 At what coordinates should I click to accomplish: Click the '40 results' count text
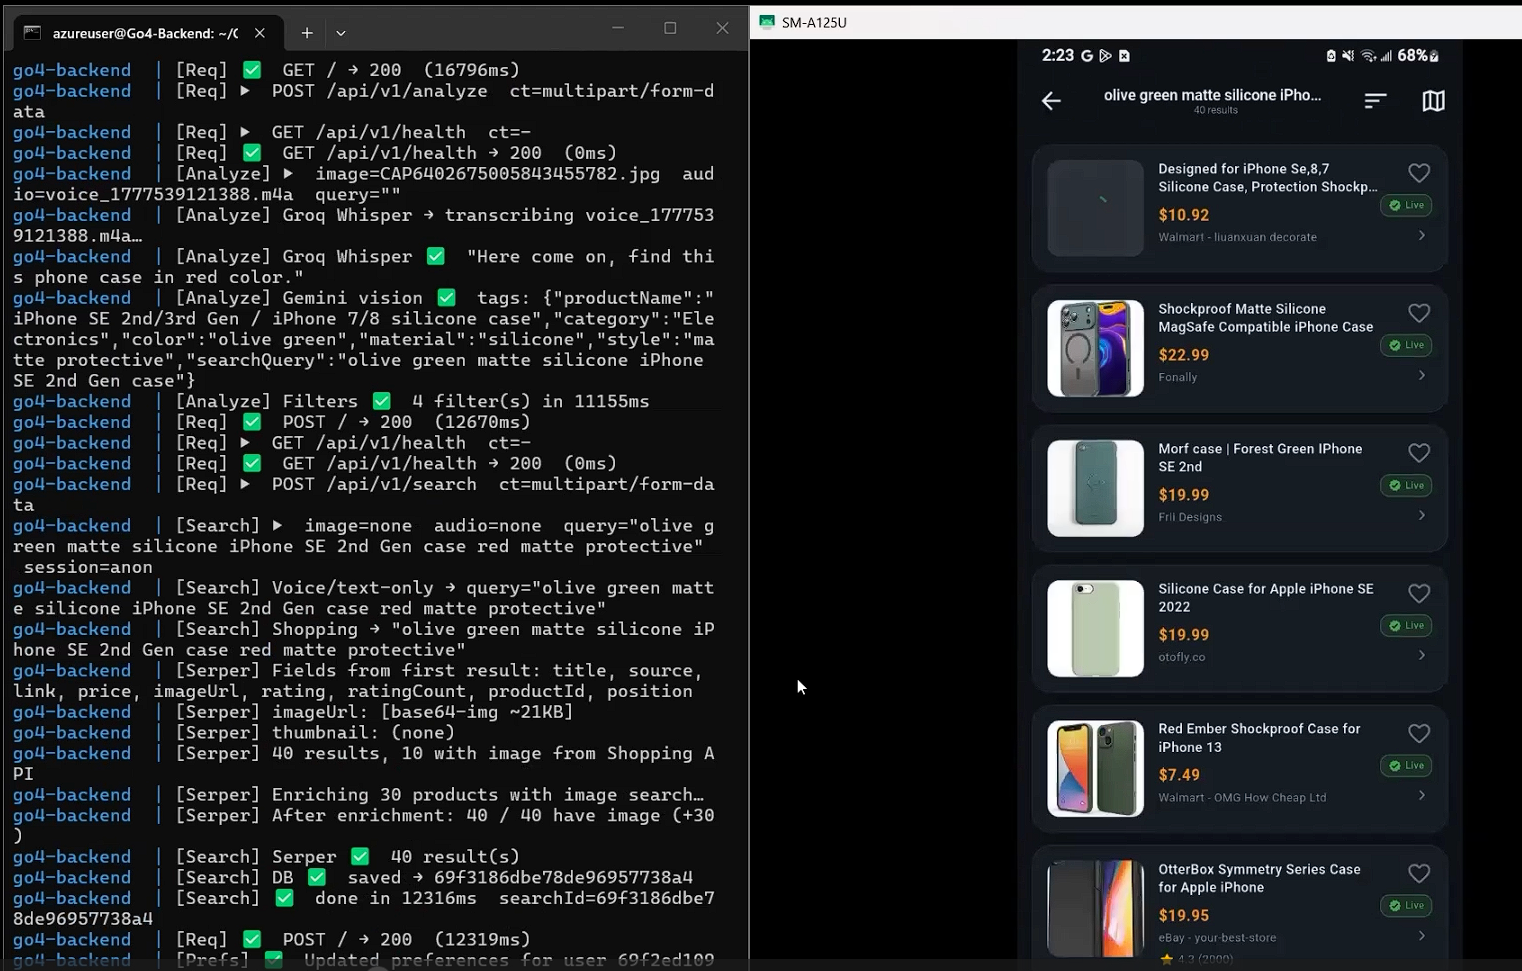tap(1215, 110)
